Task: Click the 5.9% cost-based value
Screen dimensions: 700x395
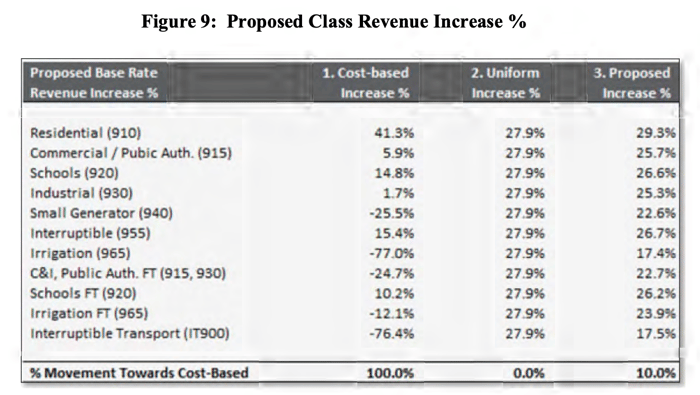Action: click(398, 153)
